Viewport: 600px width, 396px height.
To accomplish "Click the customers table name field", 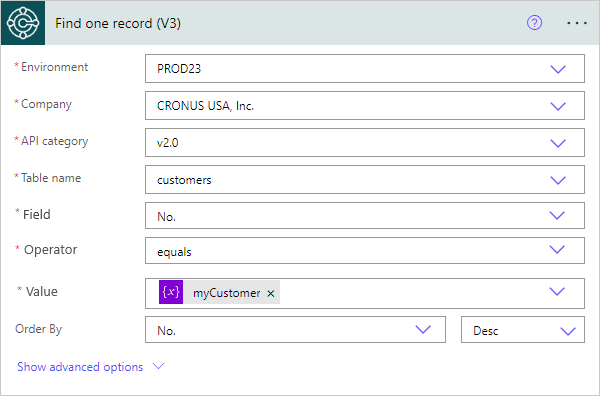I will tap(365, 180).
